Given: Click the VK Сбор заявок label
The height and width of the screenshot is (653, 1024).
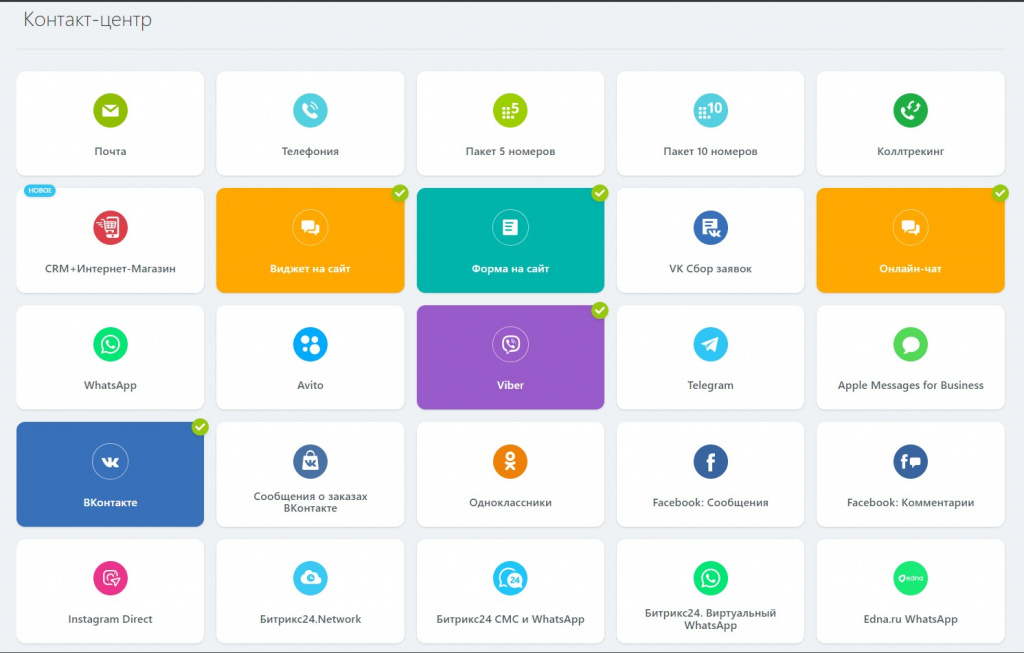Looking at the screenshot, I should coord(711,268).
